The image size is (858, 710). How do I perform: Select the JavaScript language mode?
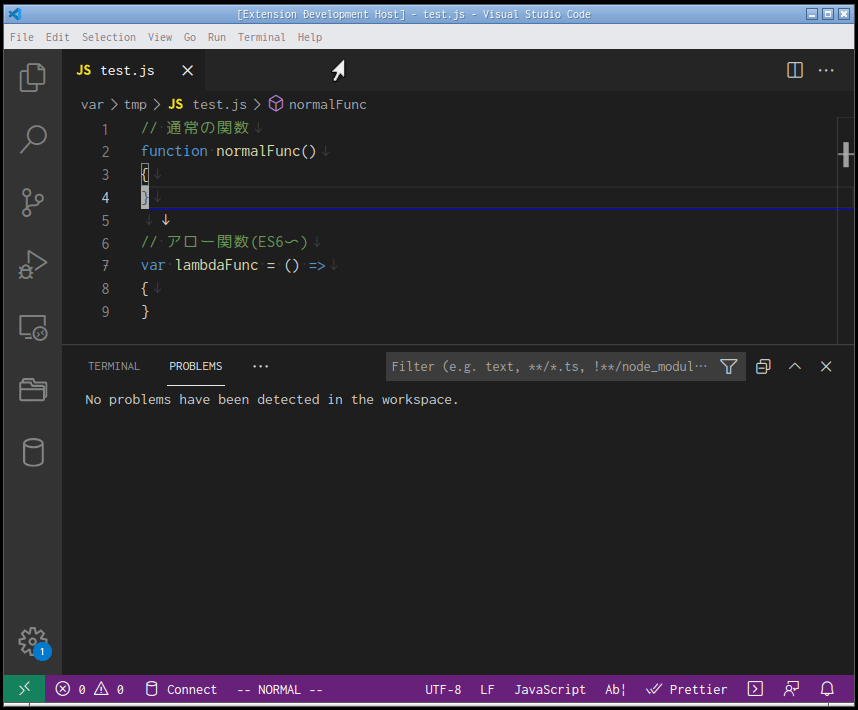click(x=549, y=689)
